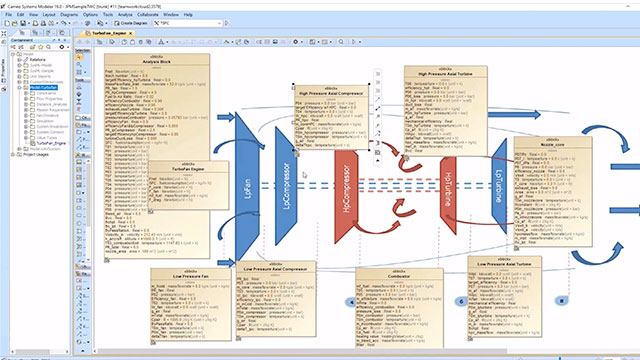Screen dimensions: 640x360
Task: Click the search magnifier icon in Containment panel
Action: point(48,47)
